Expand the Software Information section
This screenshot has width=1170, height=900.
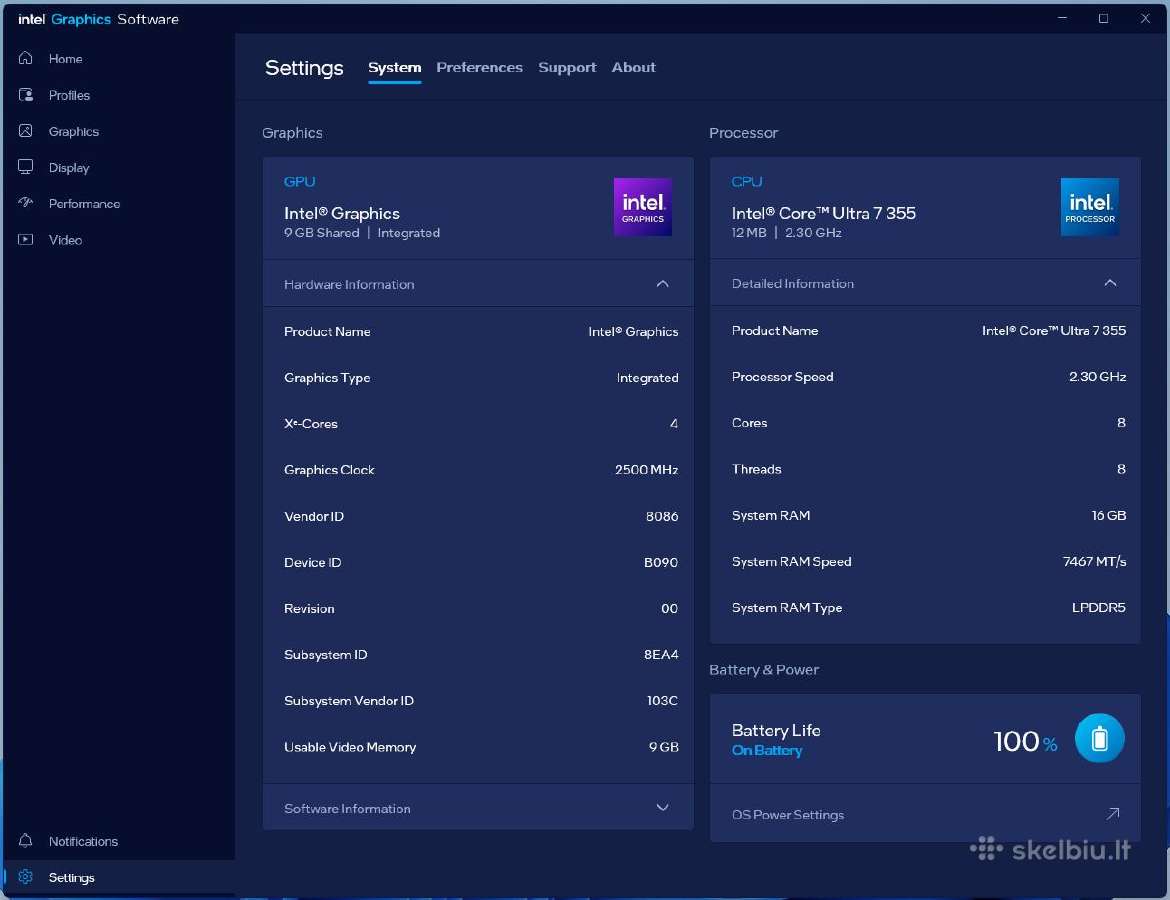pyautogui.click(x=663, y=807)
